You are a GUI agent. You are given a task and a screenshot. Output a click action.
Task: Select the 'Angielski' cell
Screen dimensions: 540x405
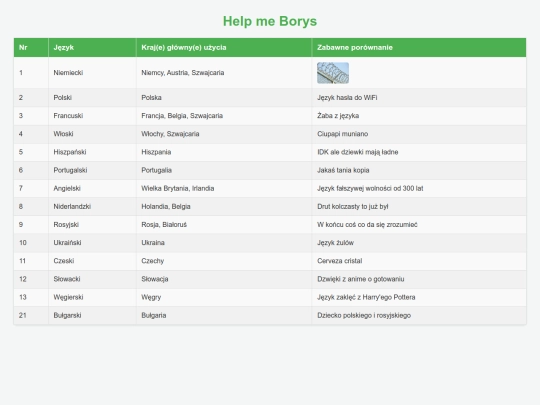click(x=92, y=188)
